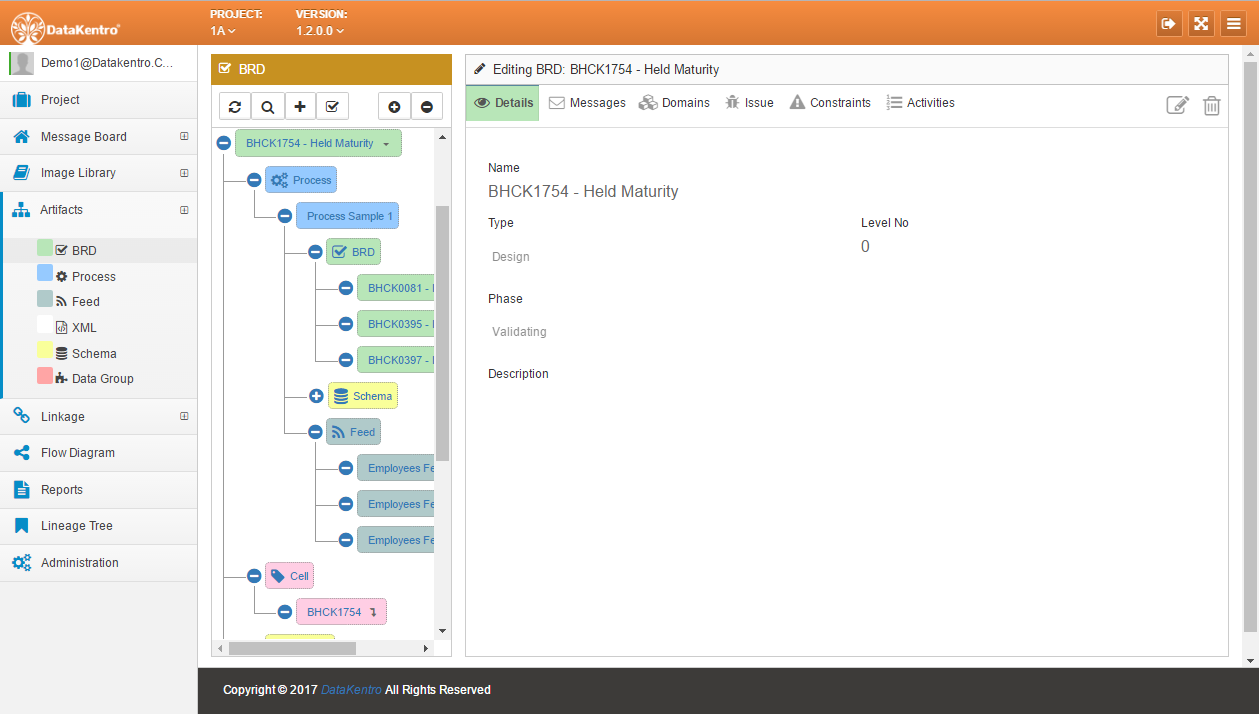
Task: Expand the Image Library plus icon
Action: click(x=184, y=173)
